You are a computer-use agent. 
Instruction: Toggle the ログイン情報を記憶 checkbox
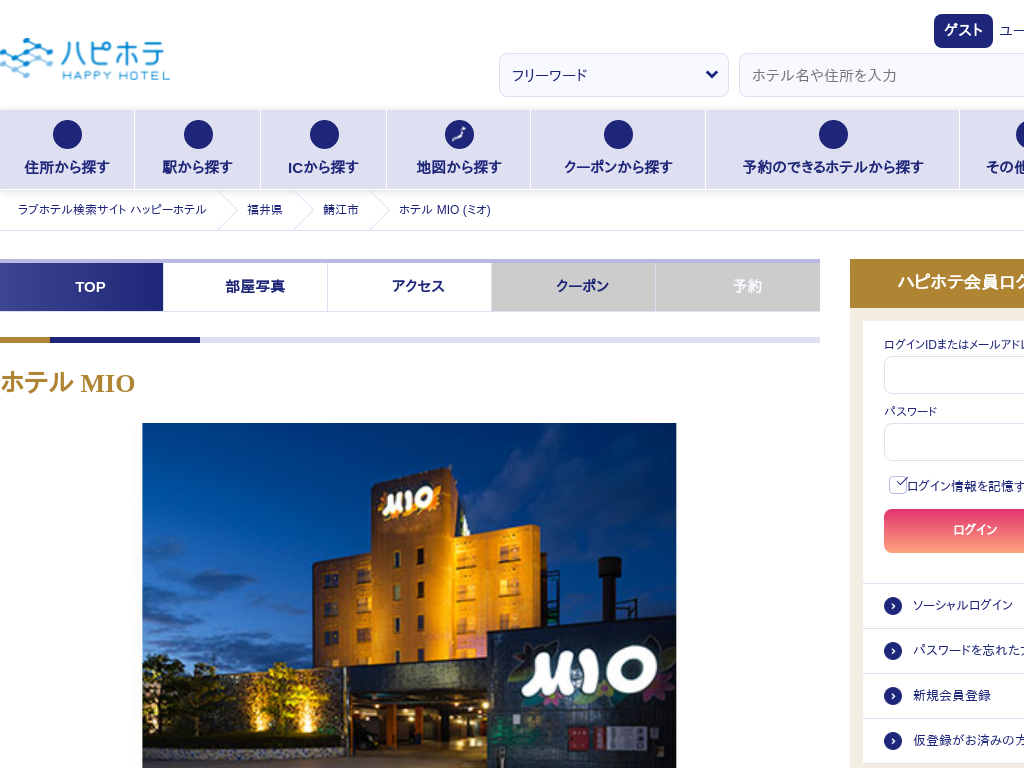898,485
